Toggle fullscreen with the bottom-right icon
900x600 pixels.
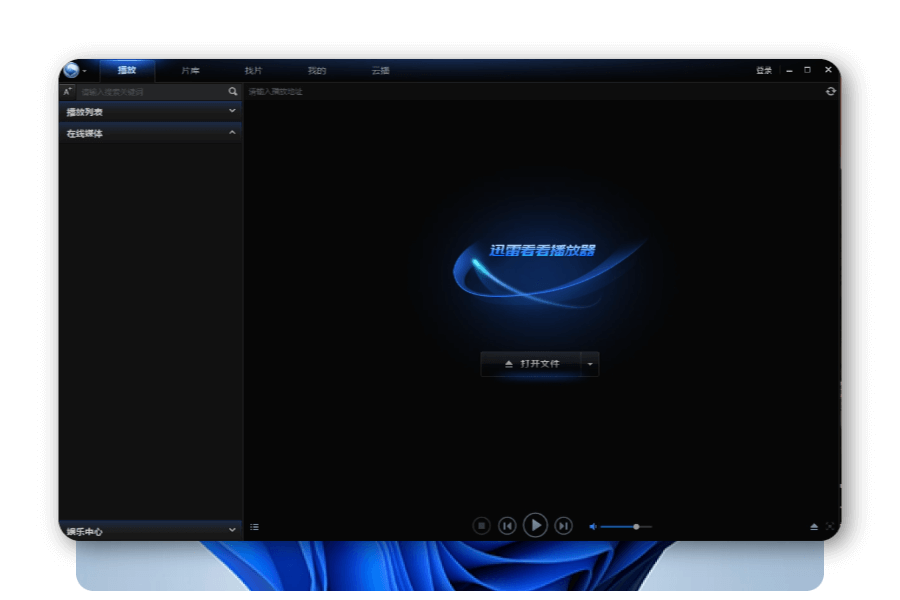click(x=830, y=527)
